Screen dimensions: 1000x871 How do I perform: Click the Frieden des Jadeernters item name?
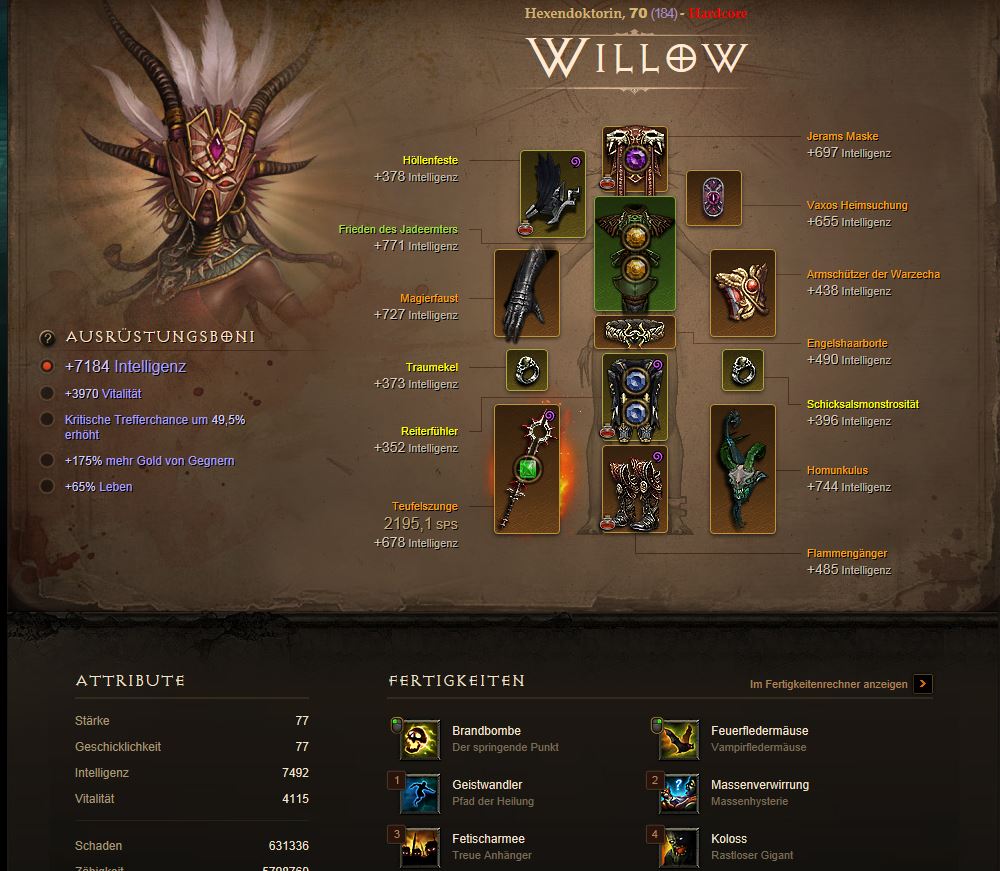398,230
